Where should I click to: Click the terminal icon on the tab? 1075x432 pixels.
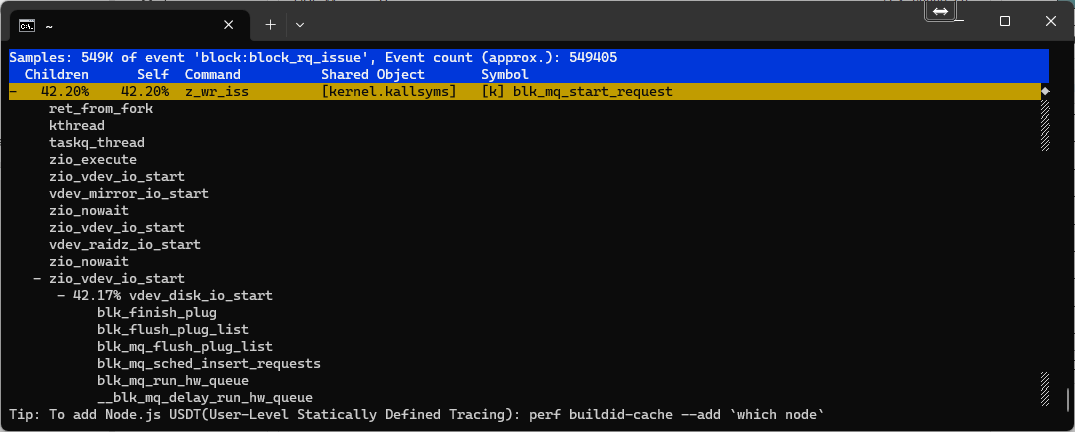tap(29, 22)
